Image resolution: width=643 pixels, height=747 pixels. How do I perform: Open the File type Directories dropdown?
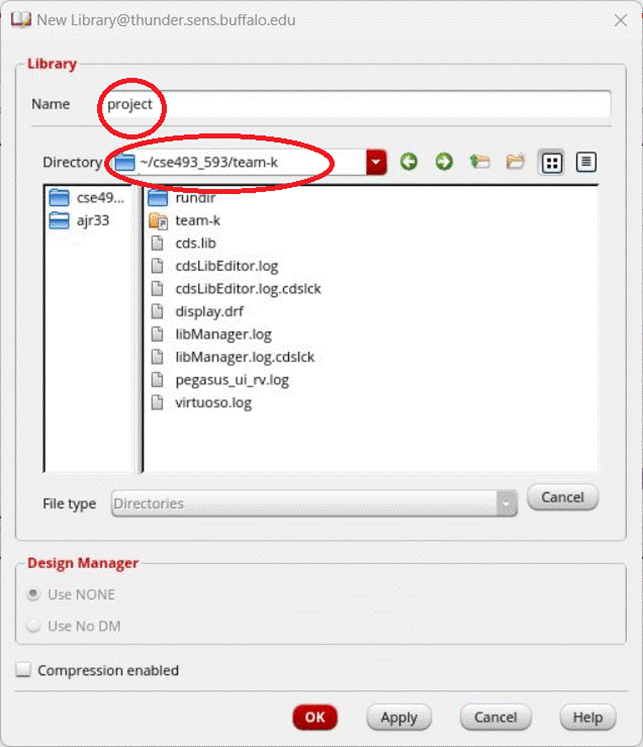(314, 504)
